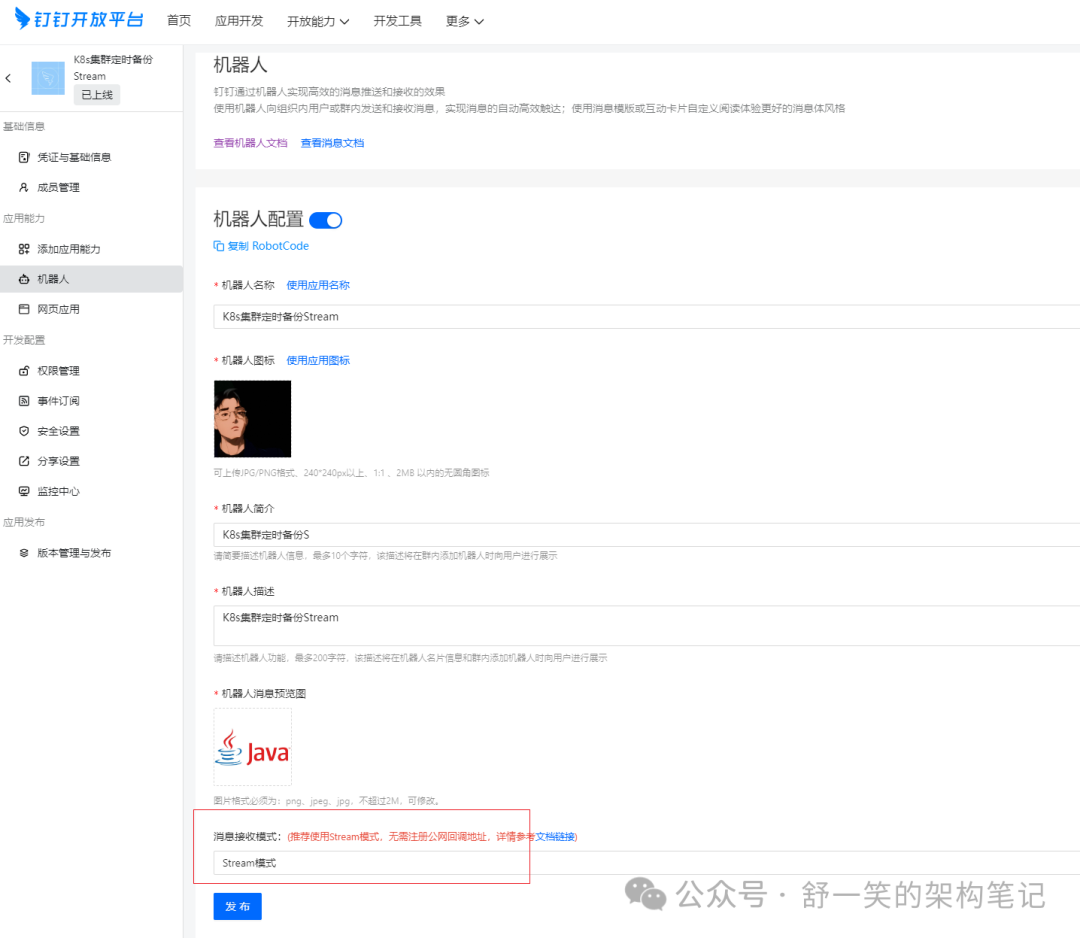Click the K8s app avatar in sidebar
Screen dimensions: 1080x938
48,78
